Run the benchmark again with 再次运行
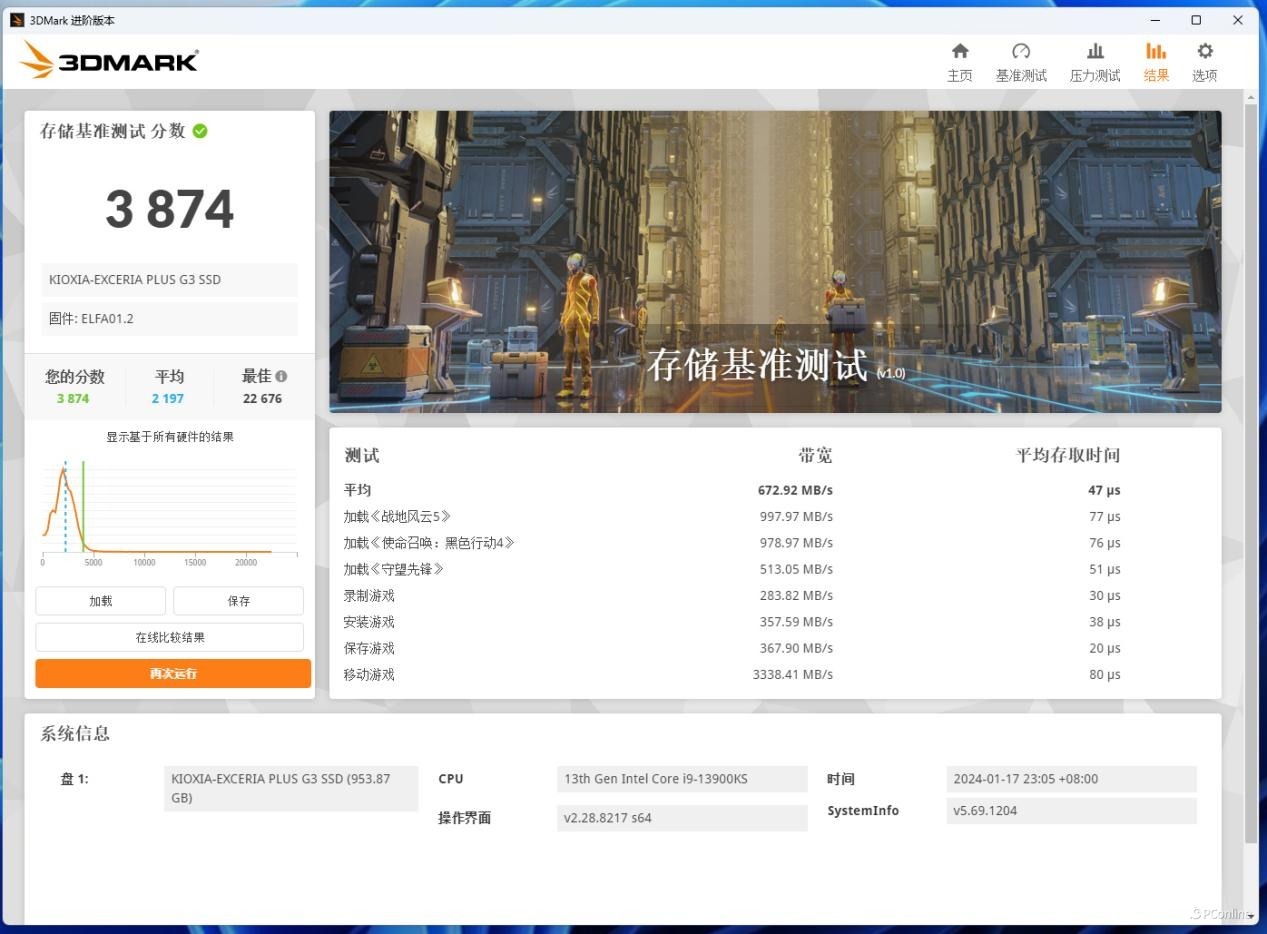1267x934 pixels. 172,673
